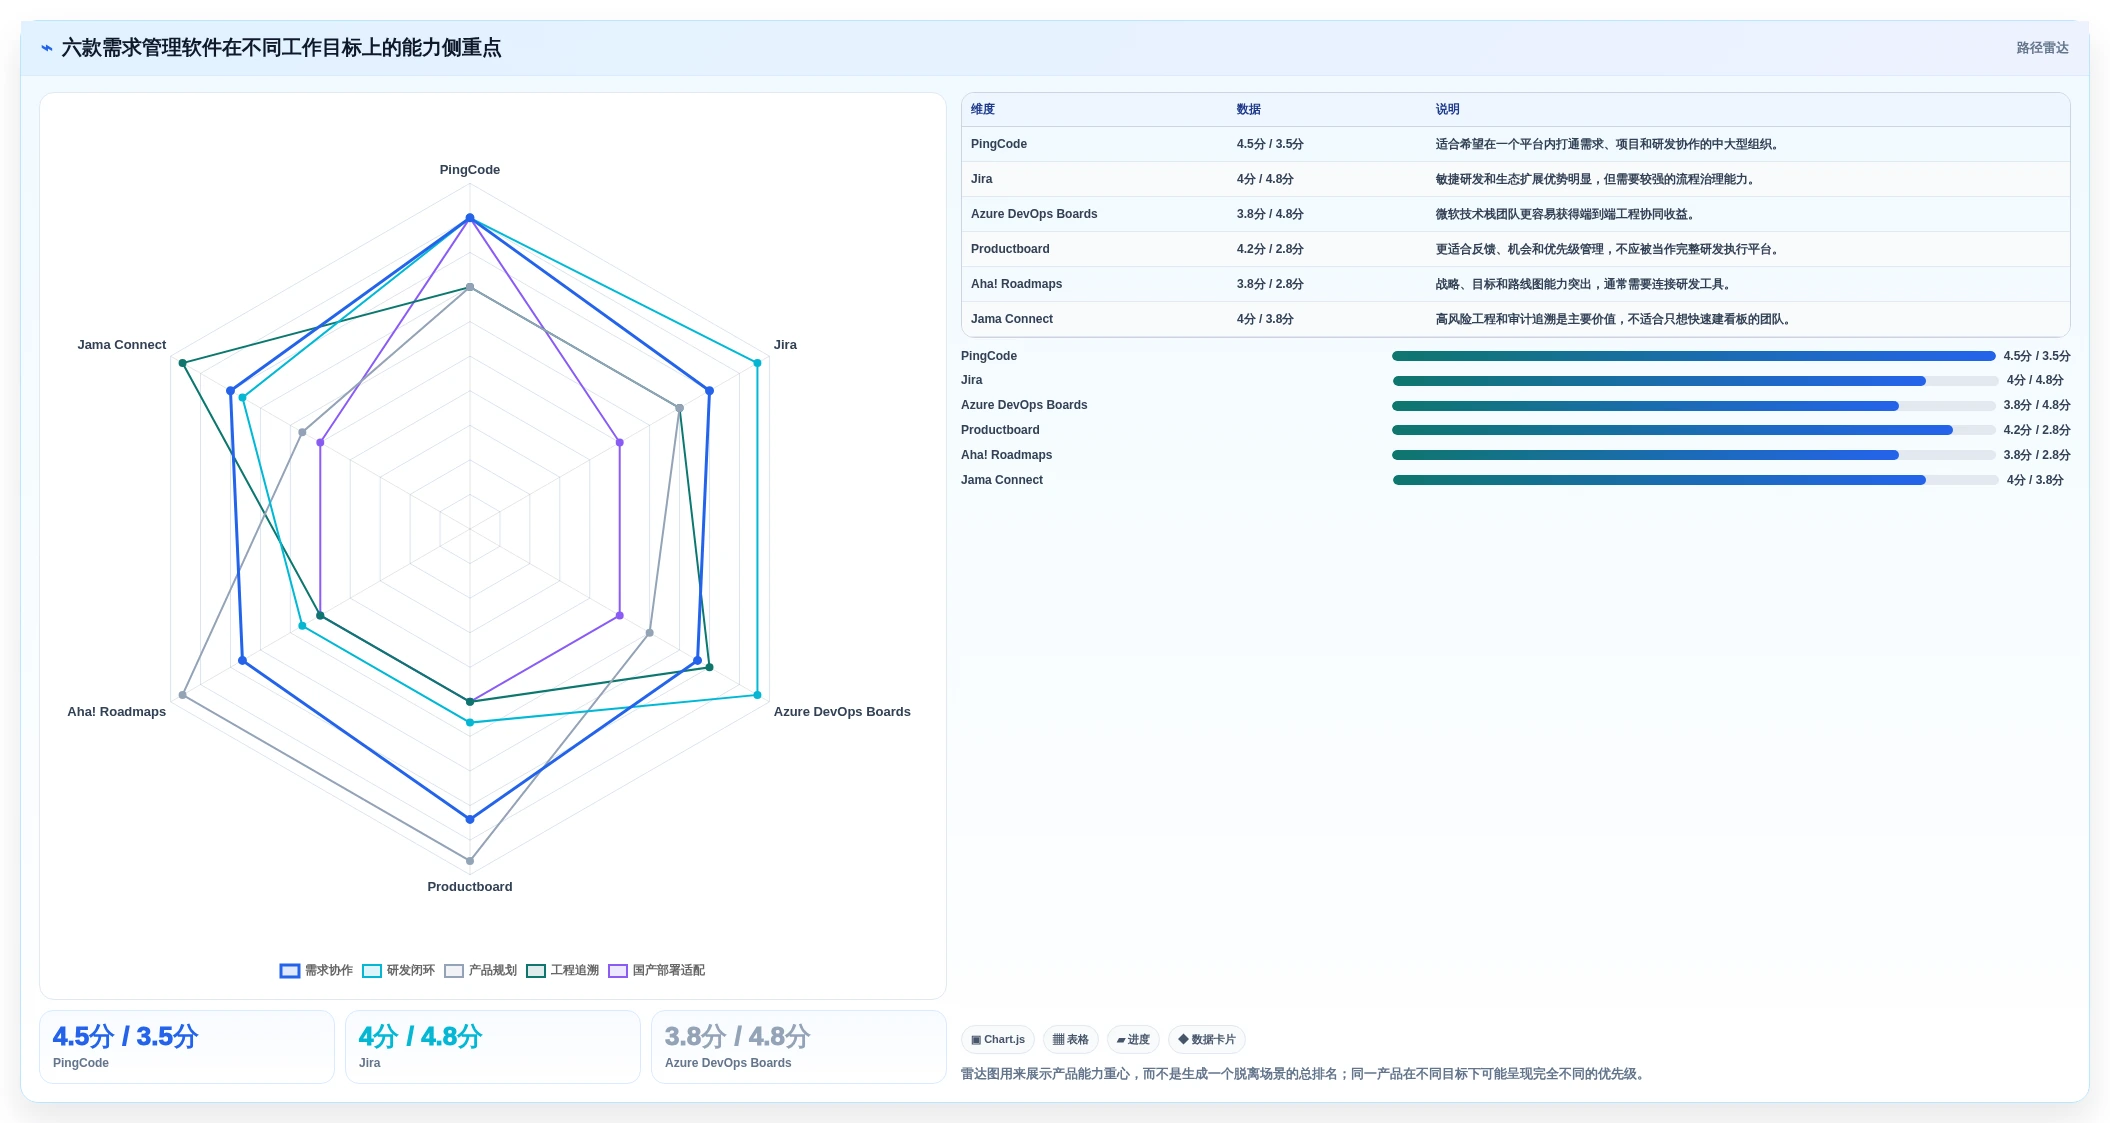Click the Chart.js chip
Image resolution: width=2110 pixels, height=1123 pixels.
click(998, 1039)
